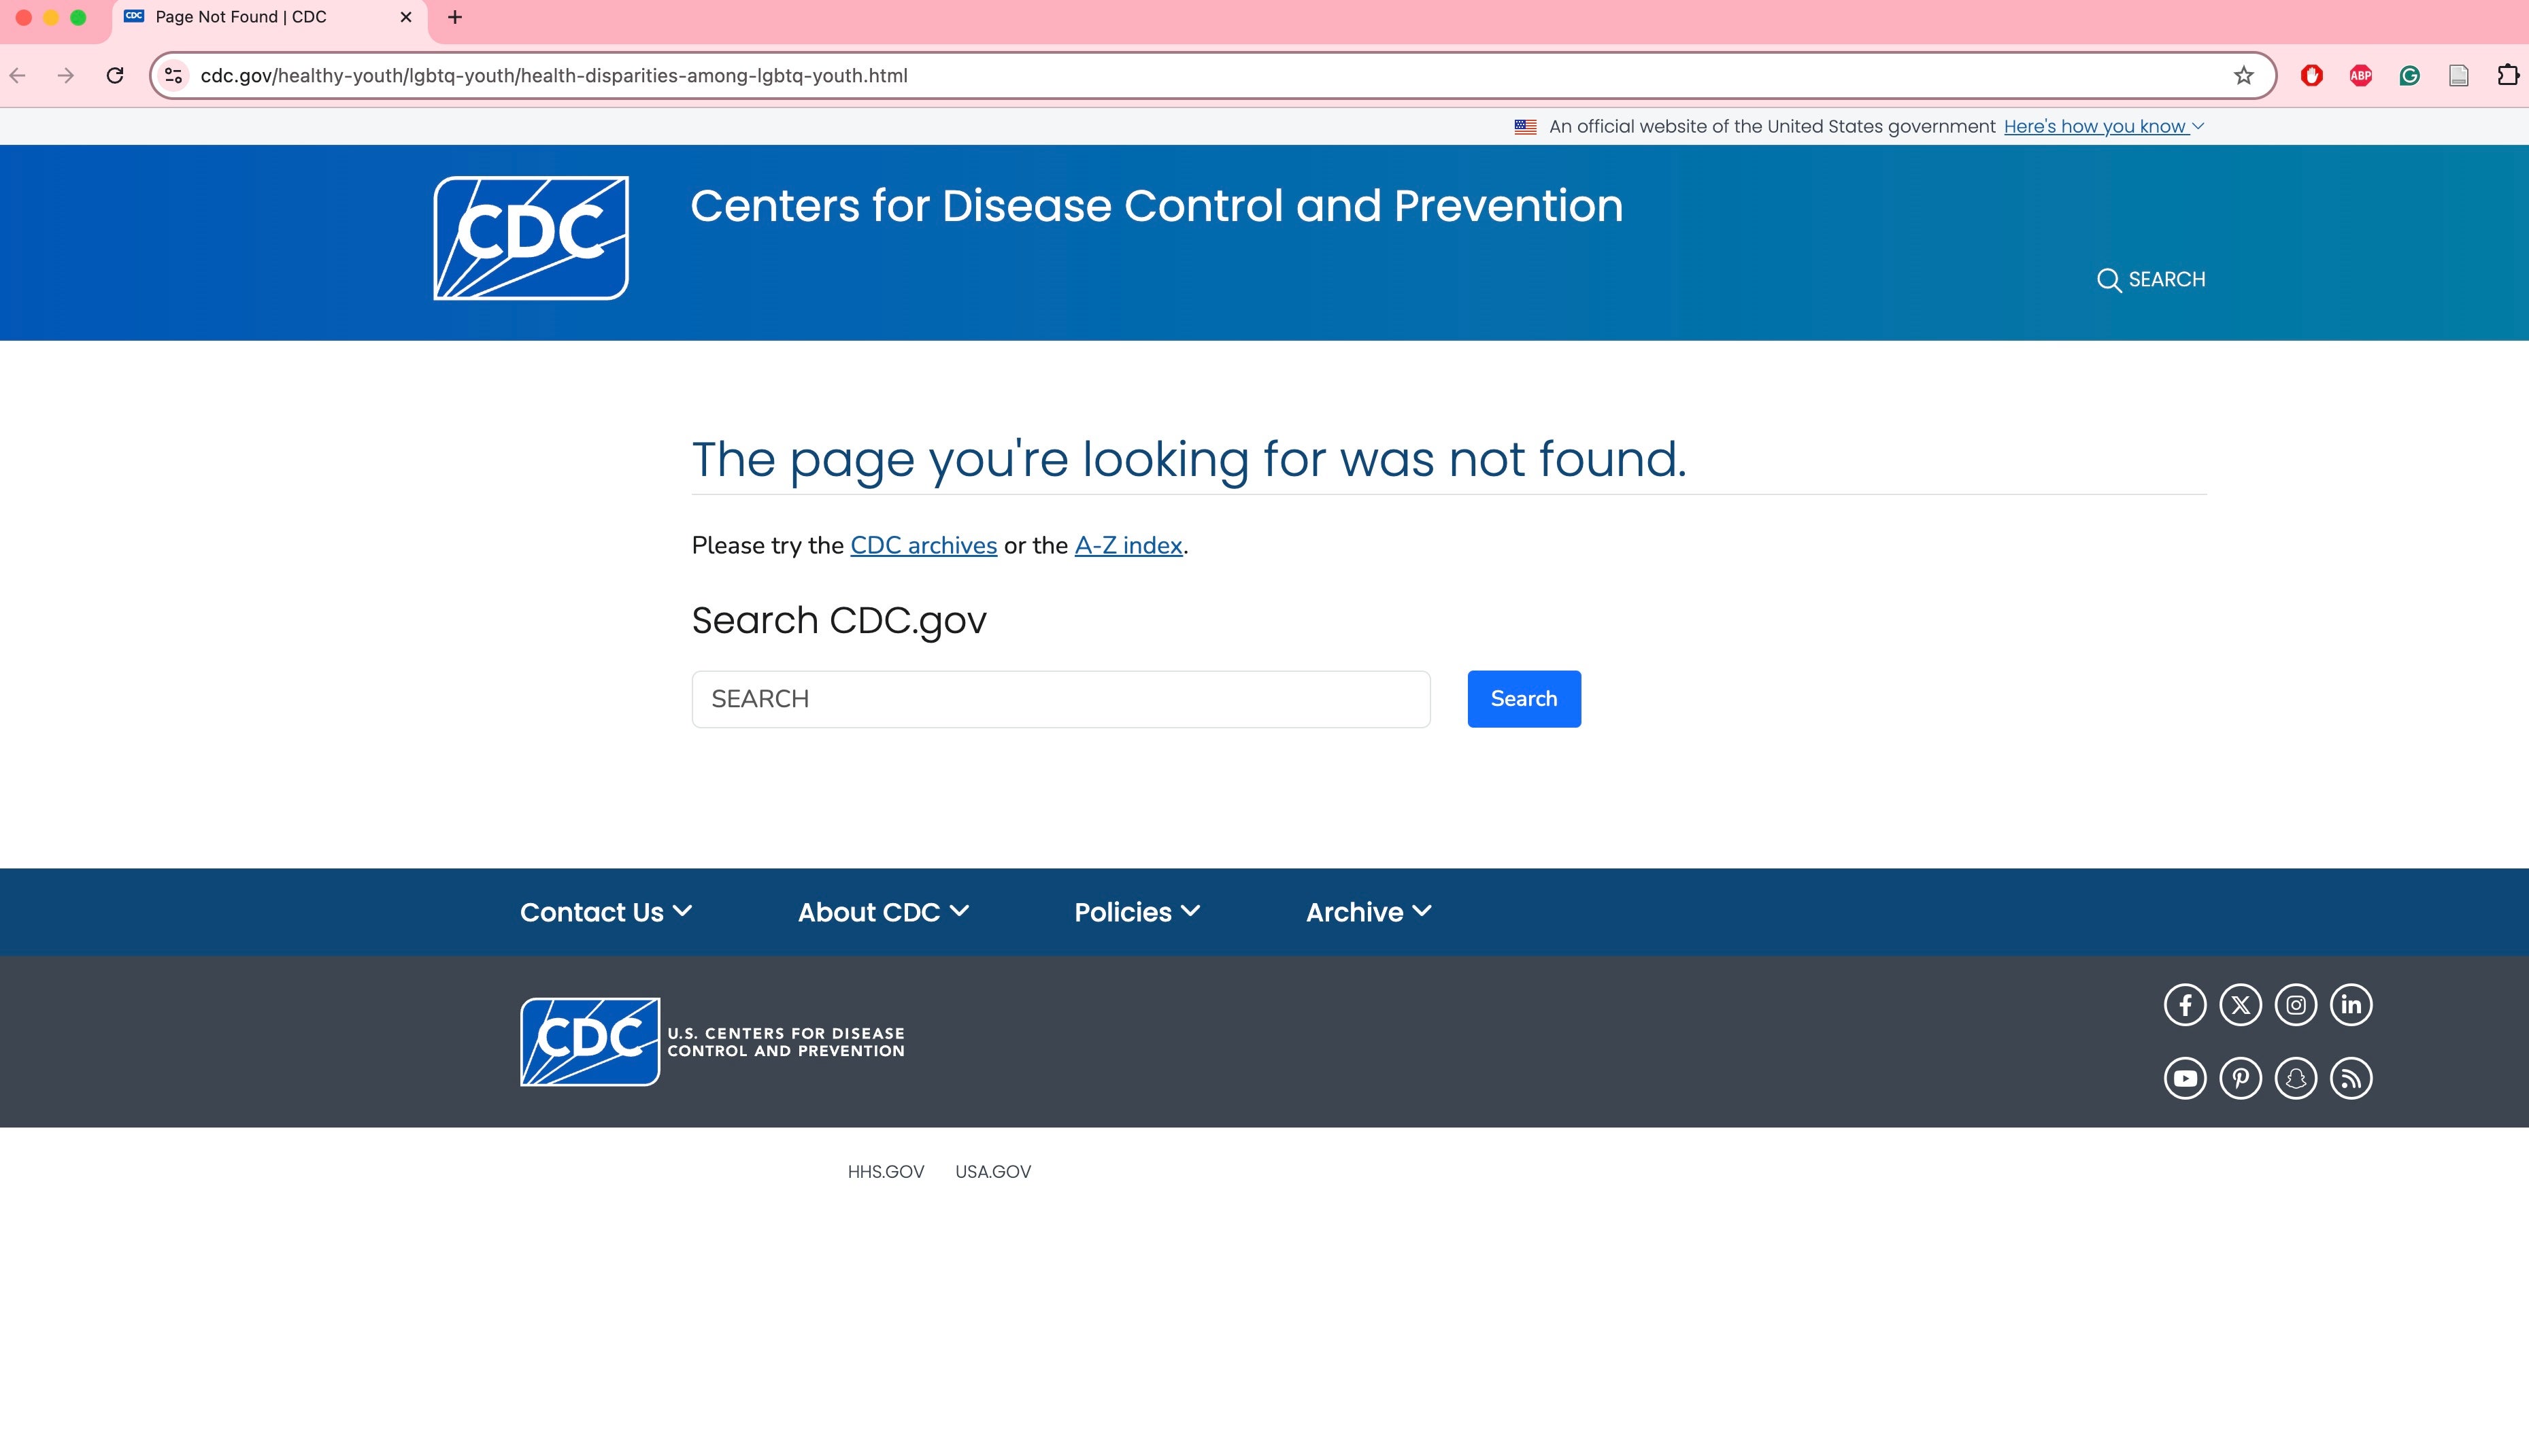Expand the About CDC footer menu
This screenshot has width=2529, height=1456.
click(x=884, y=912)
